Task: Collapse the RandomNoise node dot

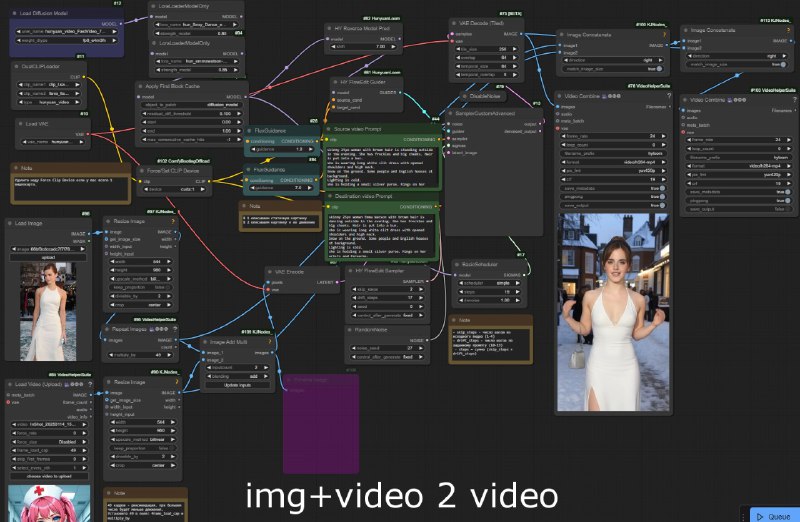Action: (350, 330)
